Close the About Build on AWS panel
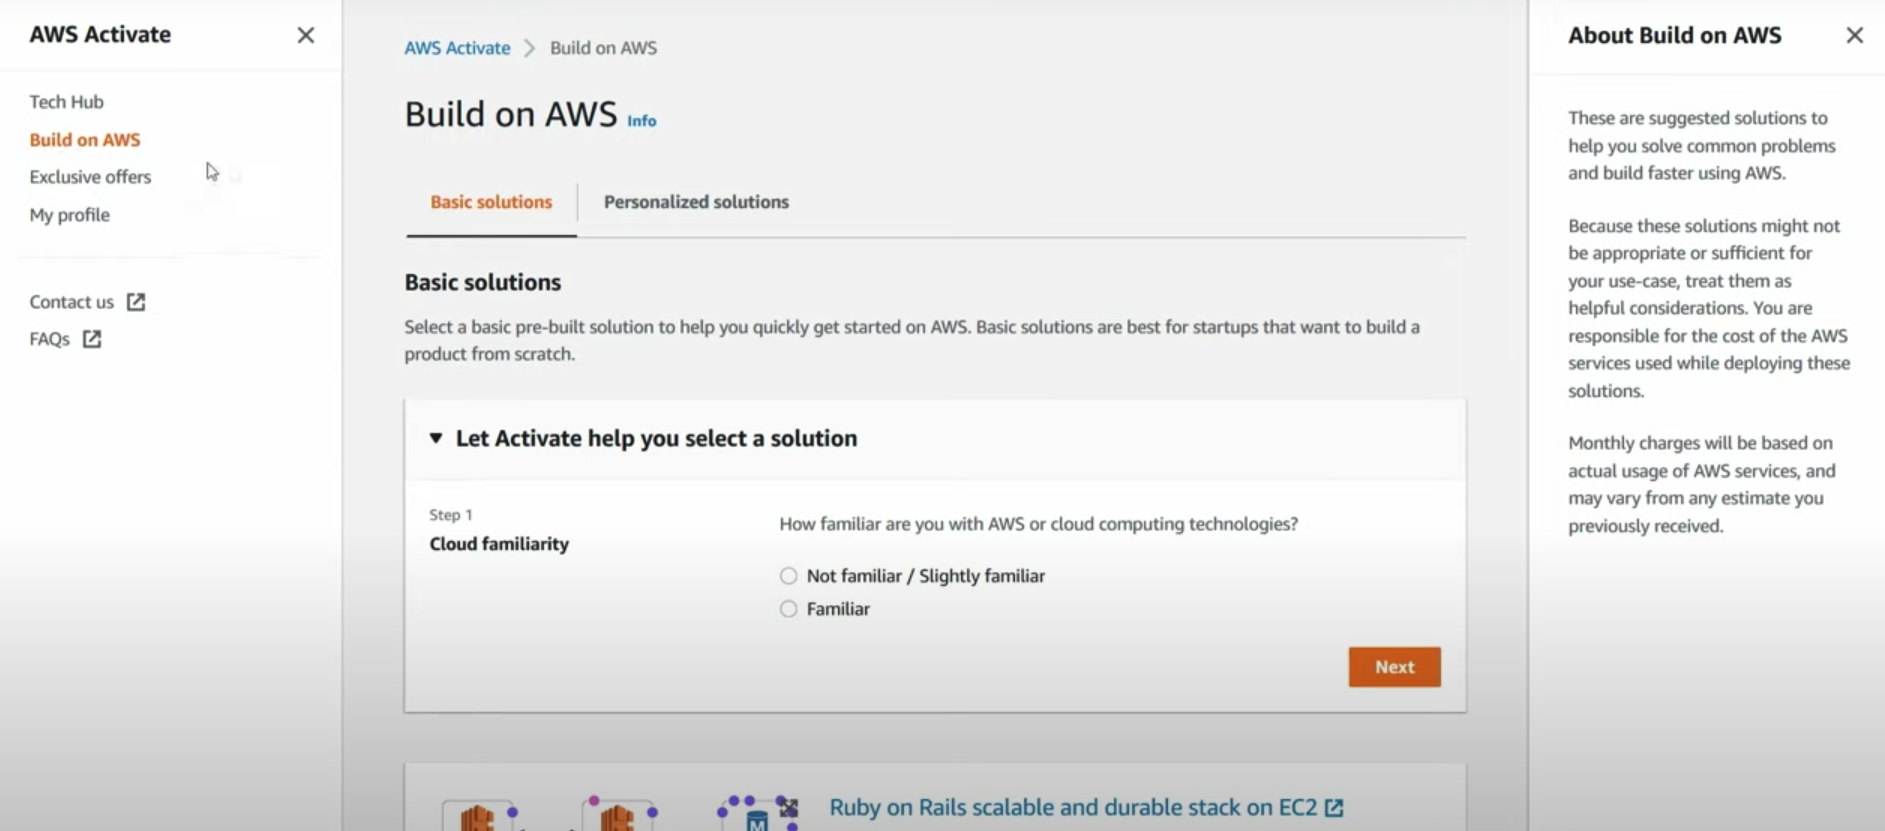This screenshot has width=1885, height=831. [x=1854, y=35]
